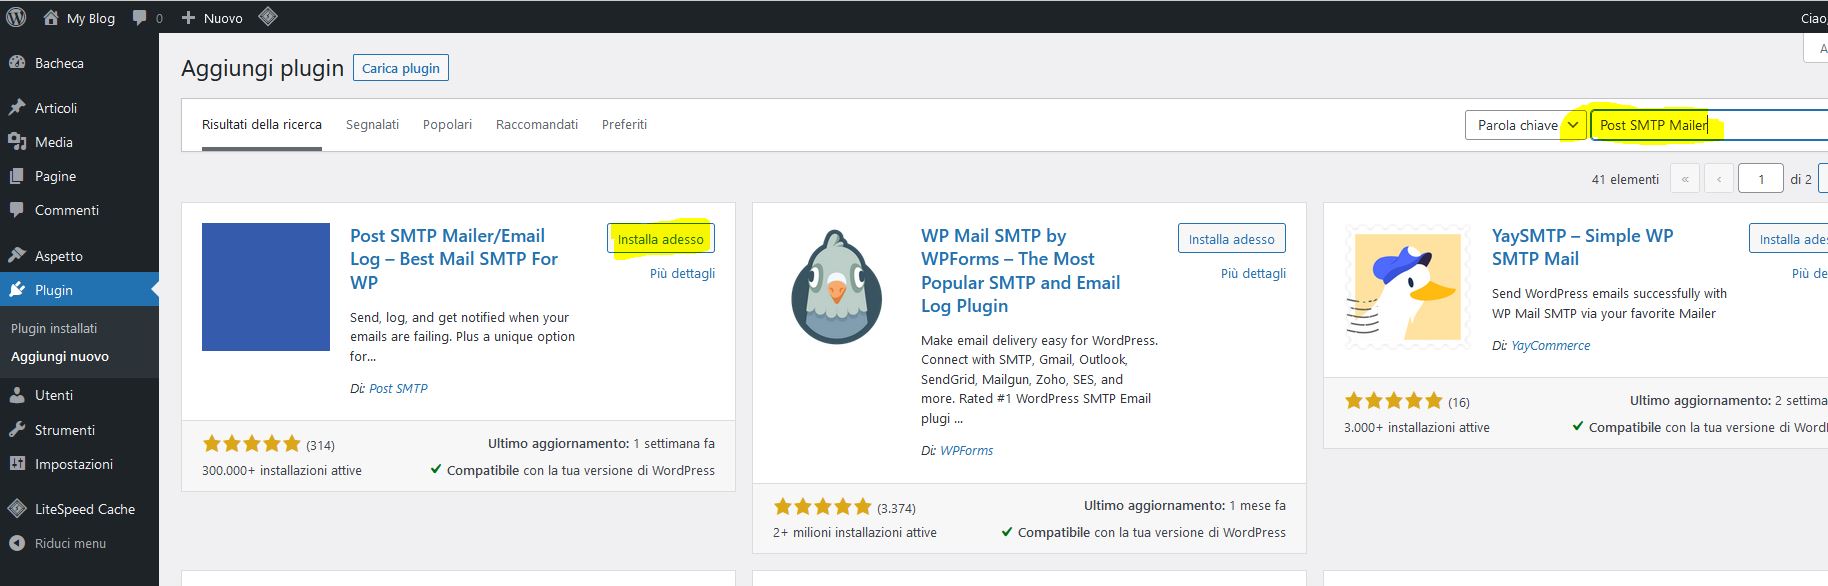1828x586 pixels.
Task: Open the WP Mail SMTP by WPForms title
Action: point(1020,271)
